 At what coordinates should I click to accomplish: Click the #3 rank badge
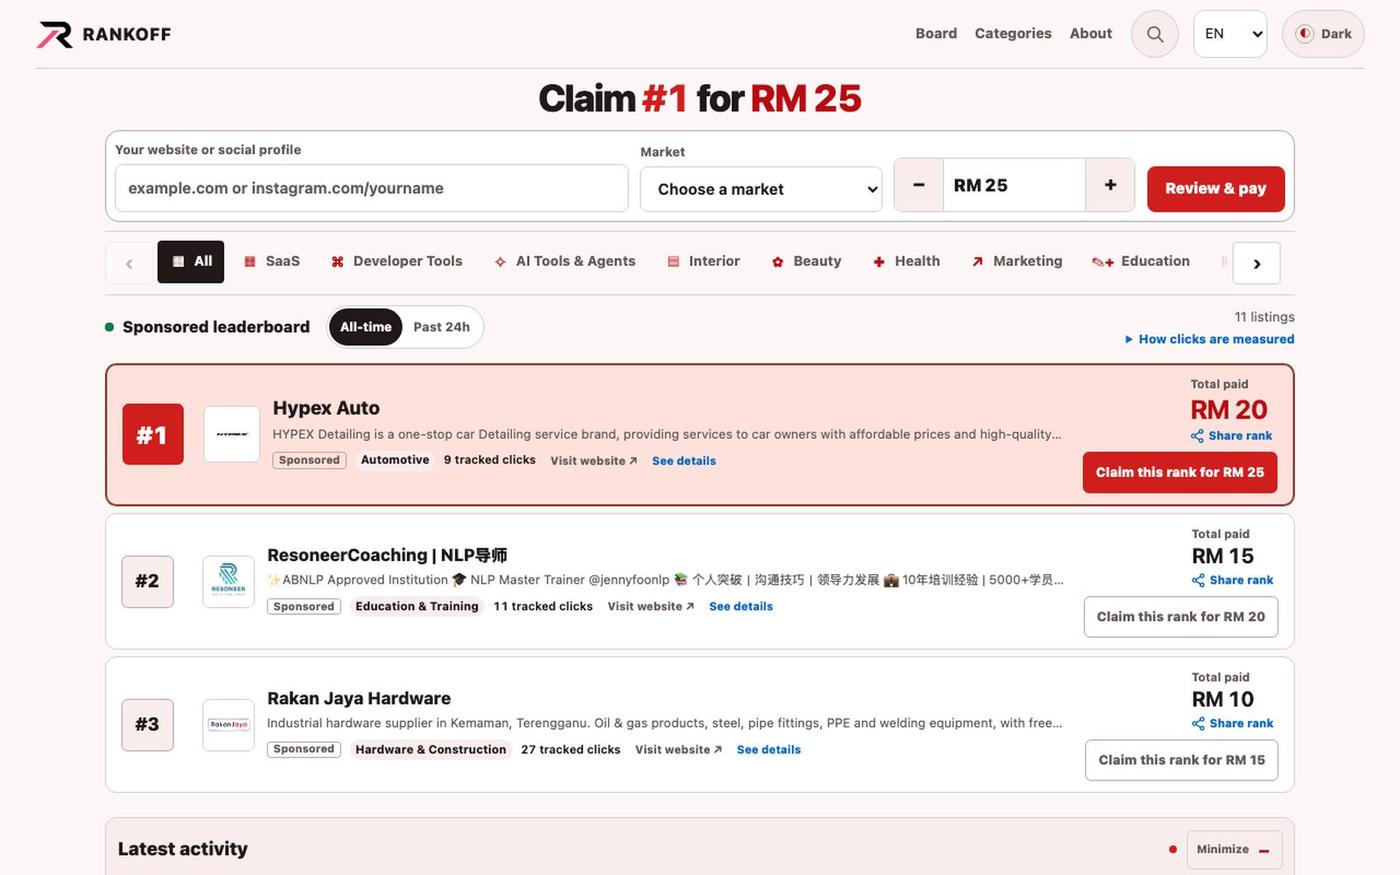(x=147, y=724)
